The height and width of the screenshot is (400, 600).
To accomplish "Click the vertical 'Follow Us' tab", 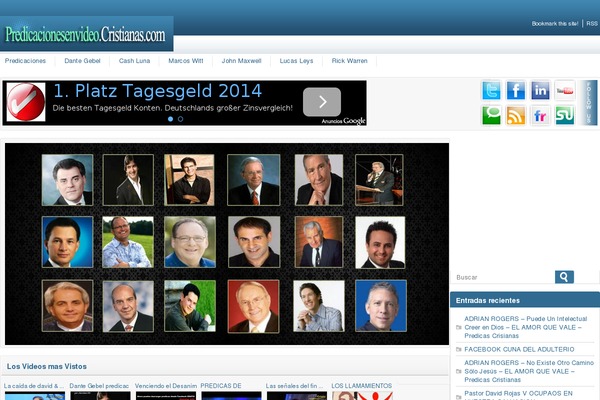I will point(589,102).
